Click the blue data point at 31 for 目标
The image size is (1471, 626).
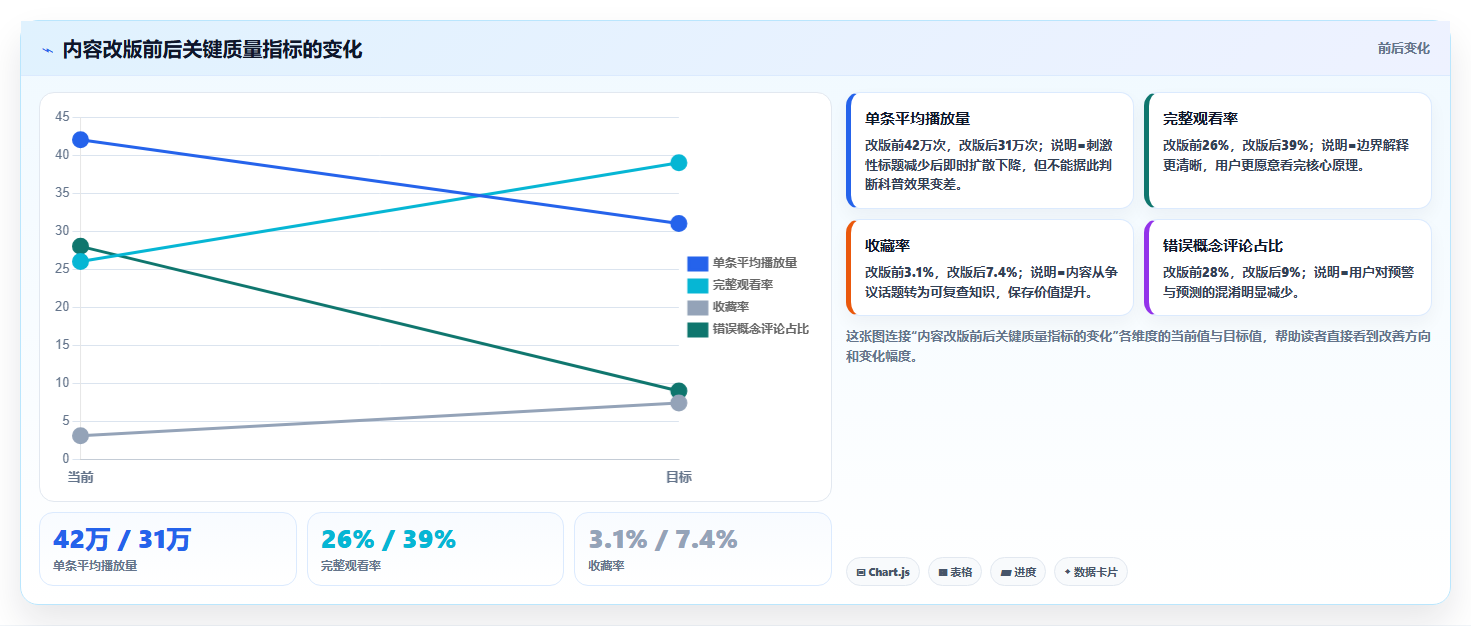(x=678, y=223)
